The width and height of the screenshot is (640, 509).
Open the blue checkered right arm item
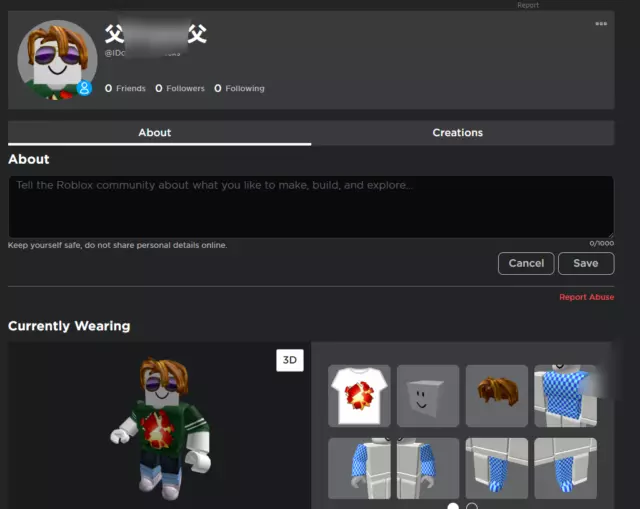[x=359, y=468]
